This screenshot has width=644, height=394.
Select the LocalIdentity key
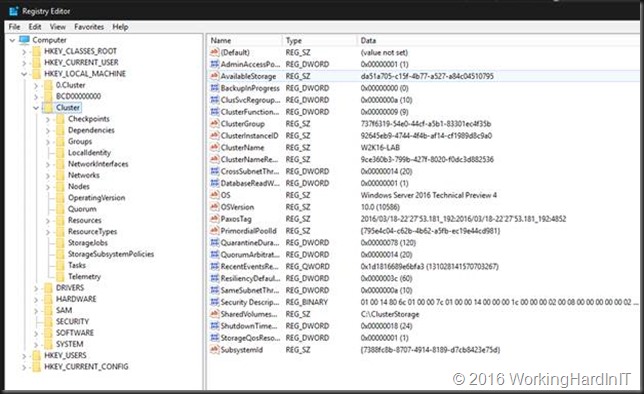click(x=89, y=153)
